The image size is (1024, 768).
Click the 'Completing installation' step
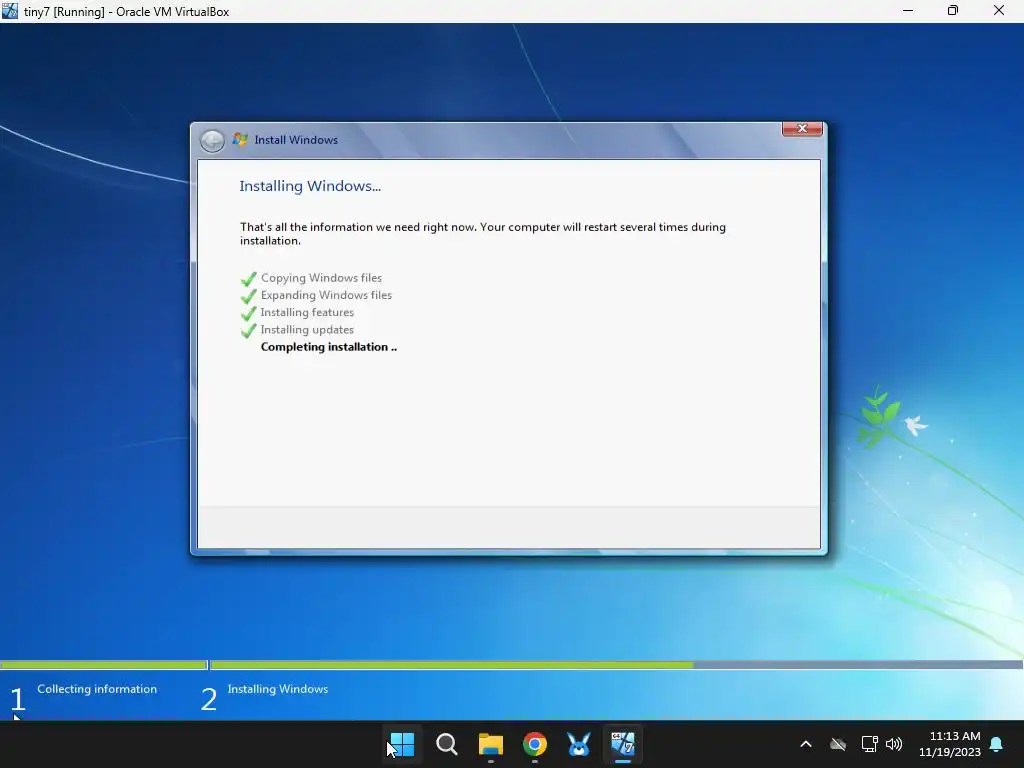(x=328, y=347)
